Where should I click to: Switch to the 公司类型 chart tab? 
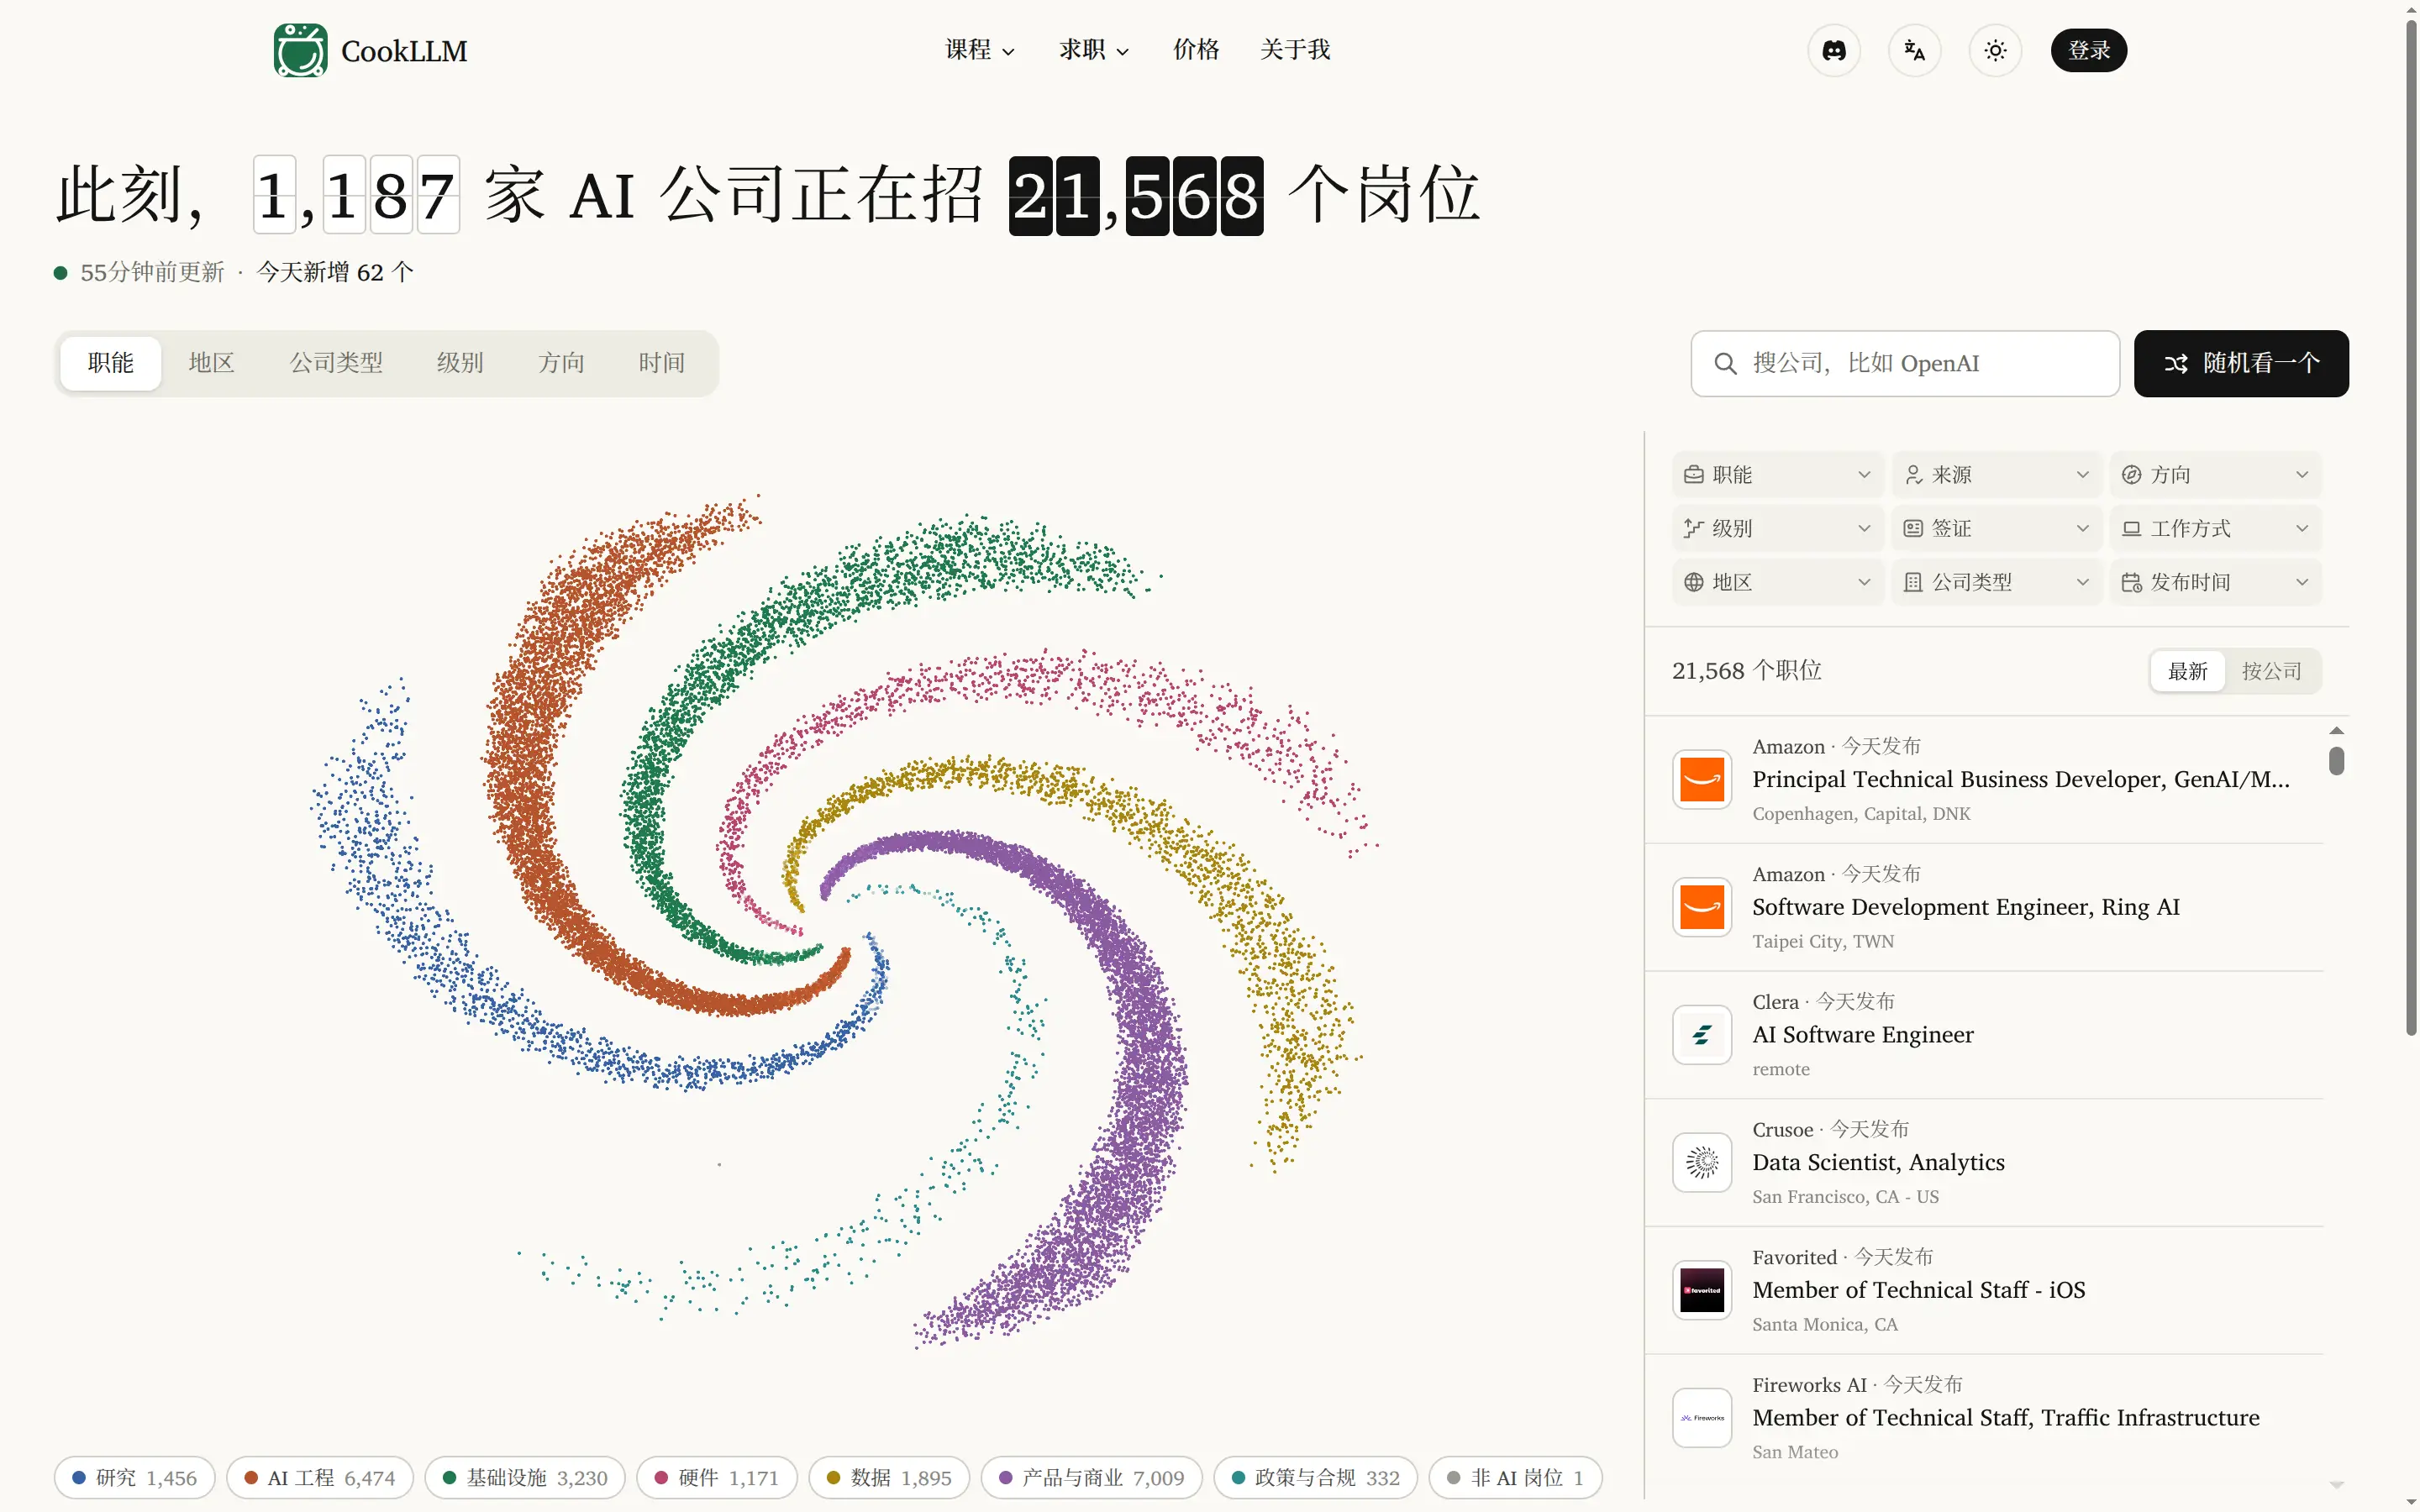(336, 363)
